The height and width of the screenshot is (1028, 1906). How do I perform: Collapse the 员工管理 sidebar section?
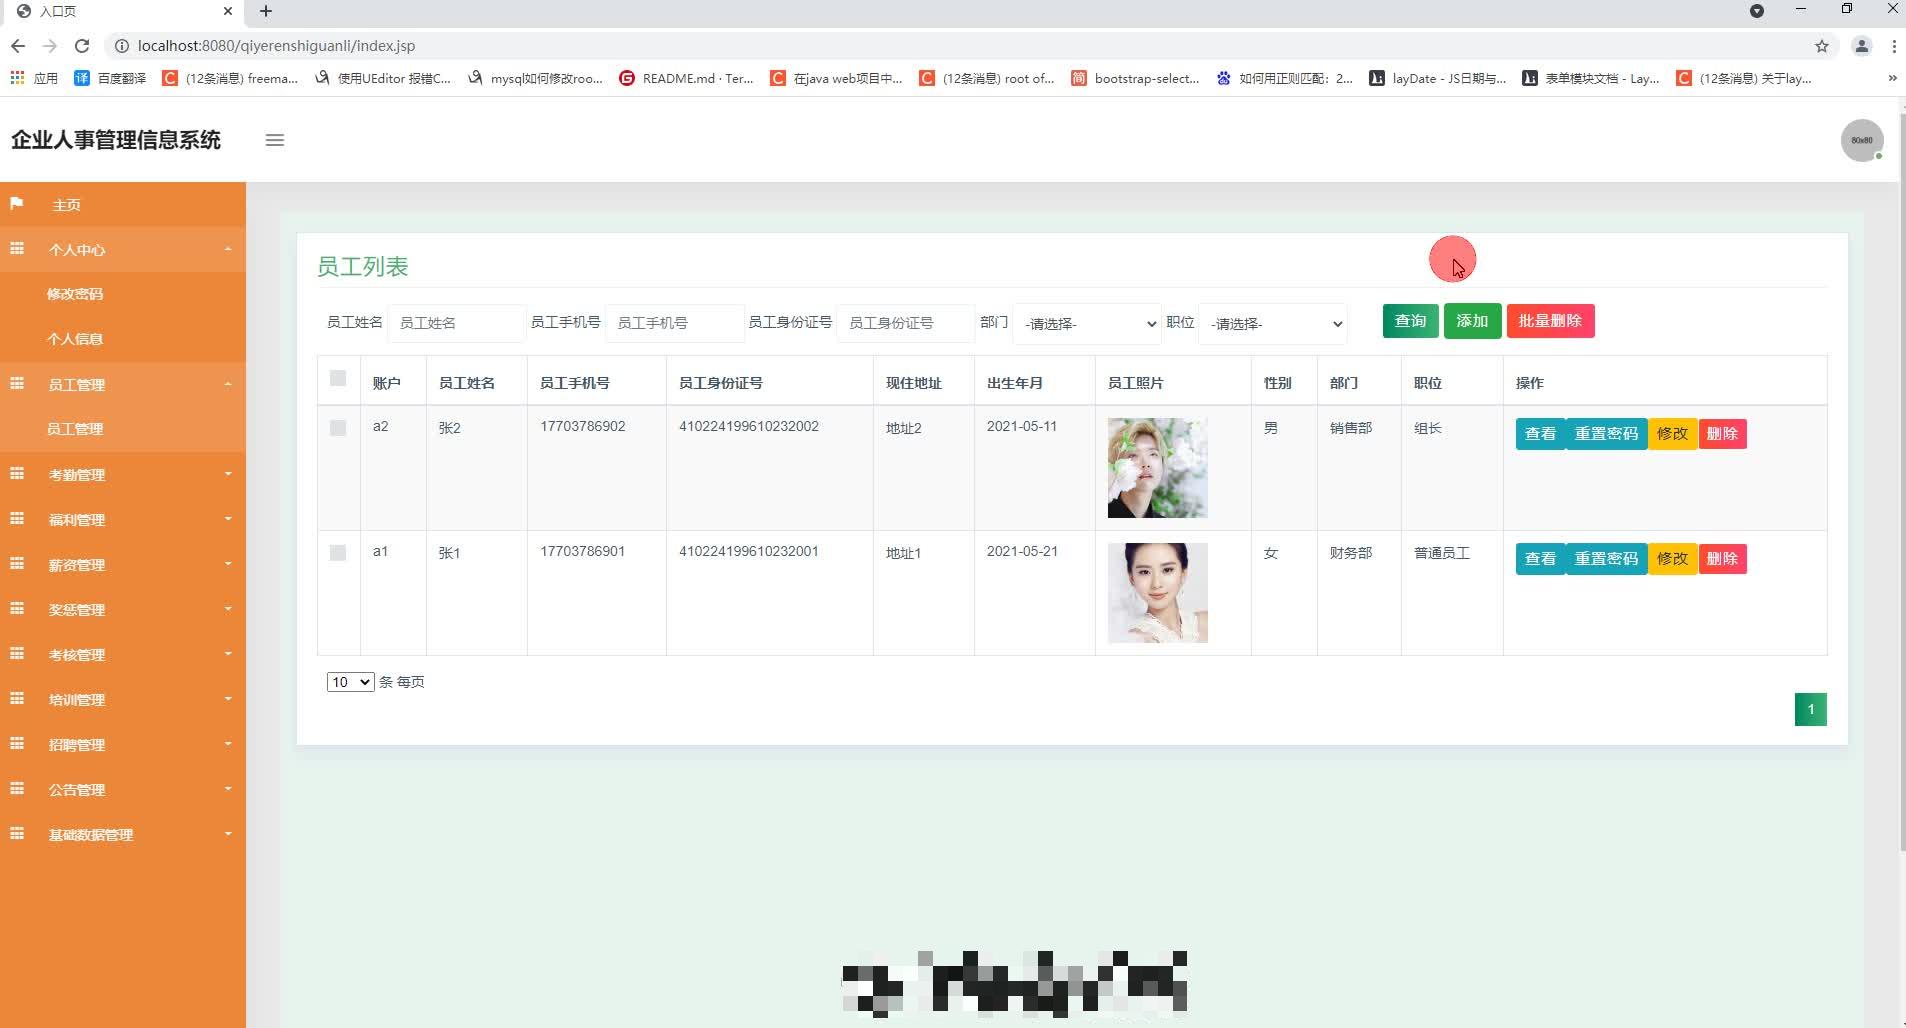click(x=123, y=384)
